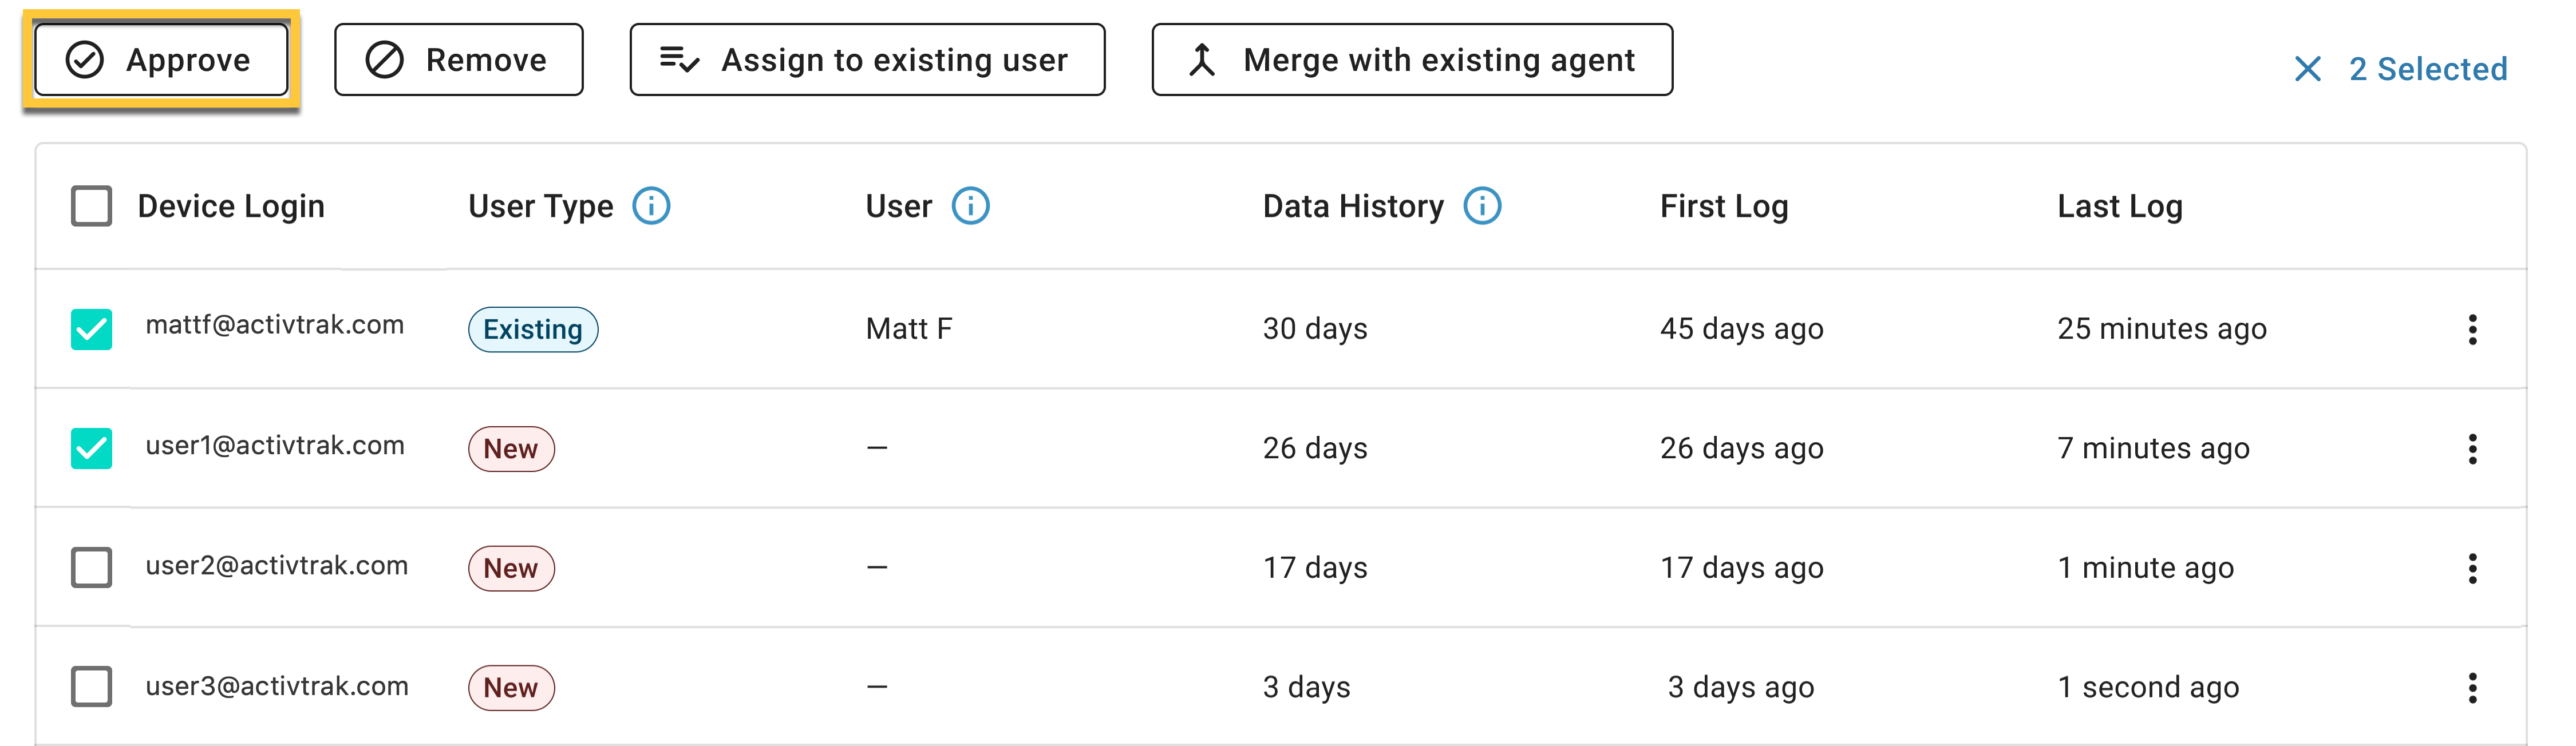
Task: Toggle the select-all checkbox in header
Action: (x=92, y=206)
